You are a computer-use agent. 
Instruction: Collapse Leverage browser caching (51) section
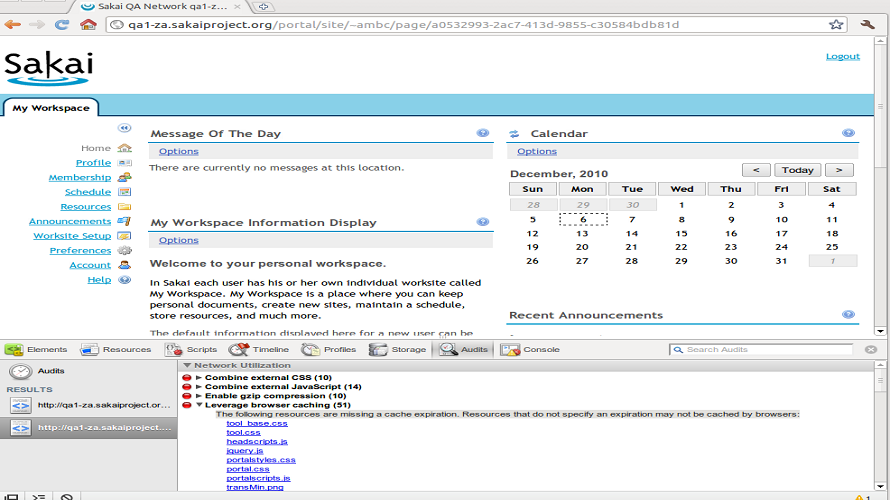[x=199, y=405]
